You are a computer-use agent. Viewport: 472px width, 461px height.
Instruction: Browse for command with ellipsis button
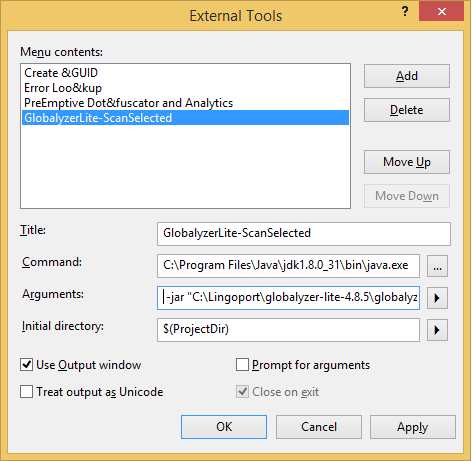[x=437, y=266]
